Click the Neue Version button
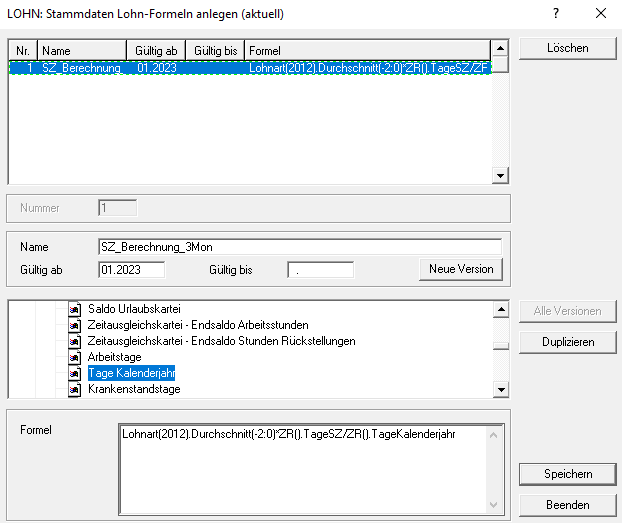The width and height of the screenshot is (622, 523). [x=460, y=269]
